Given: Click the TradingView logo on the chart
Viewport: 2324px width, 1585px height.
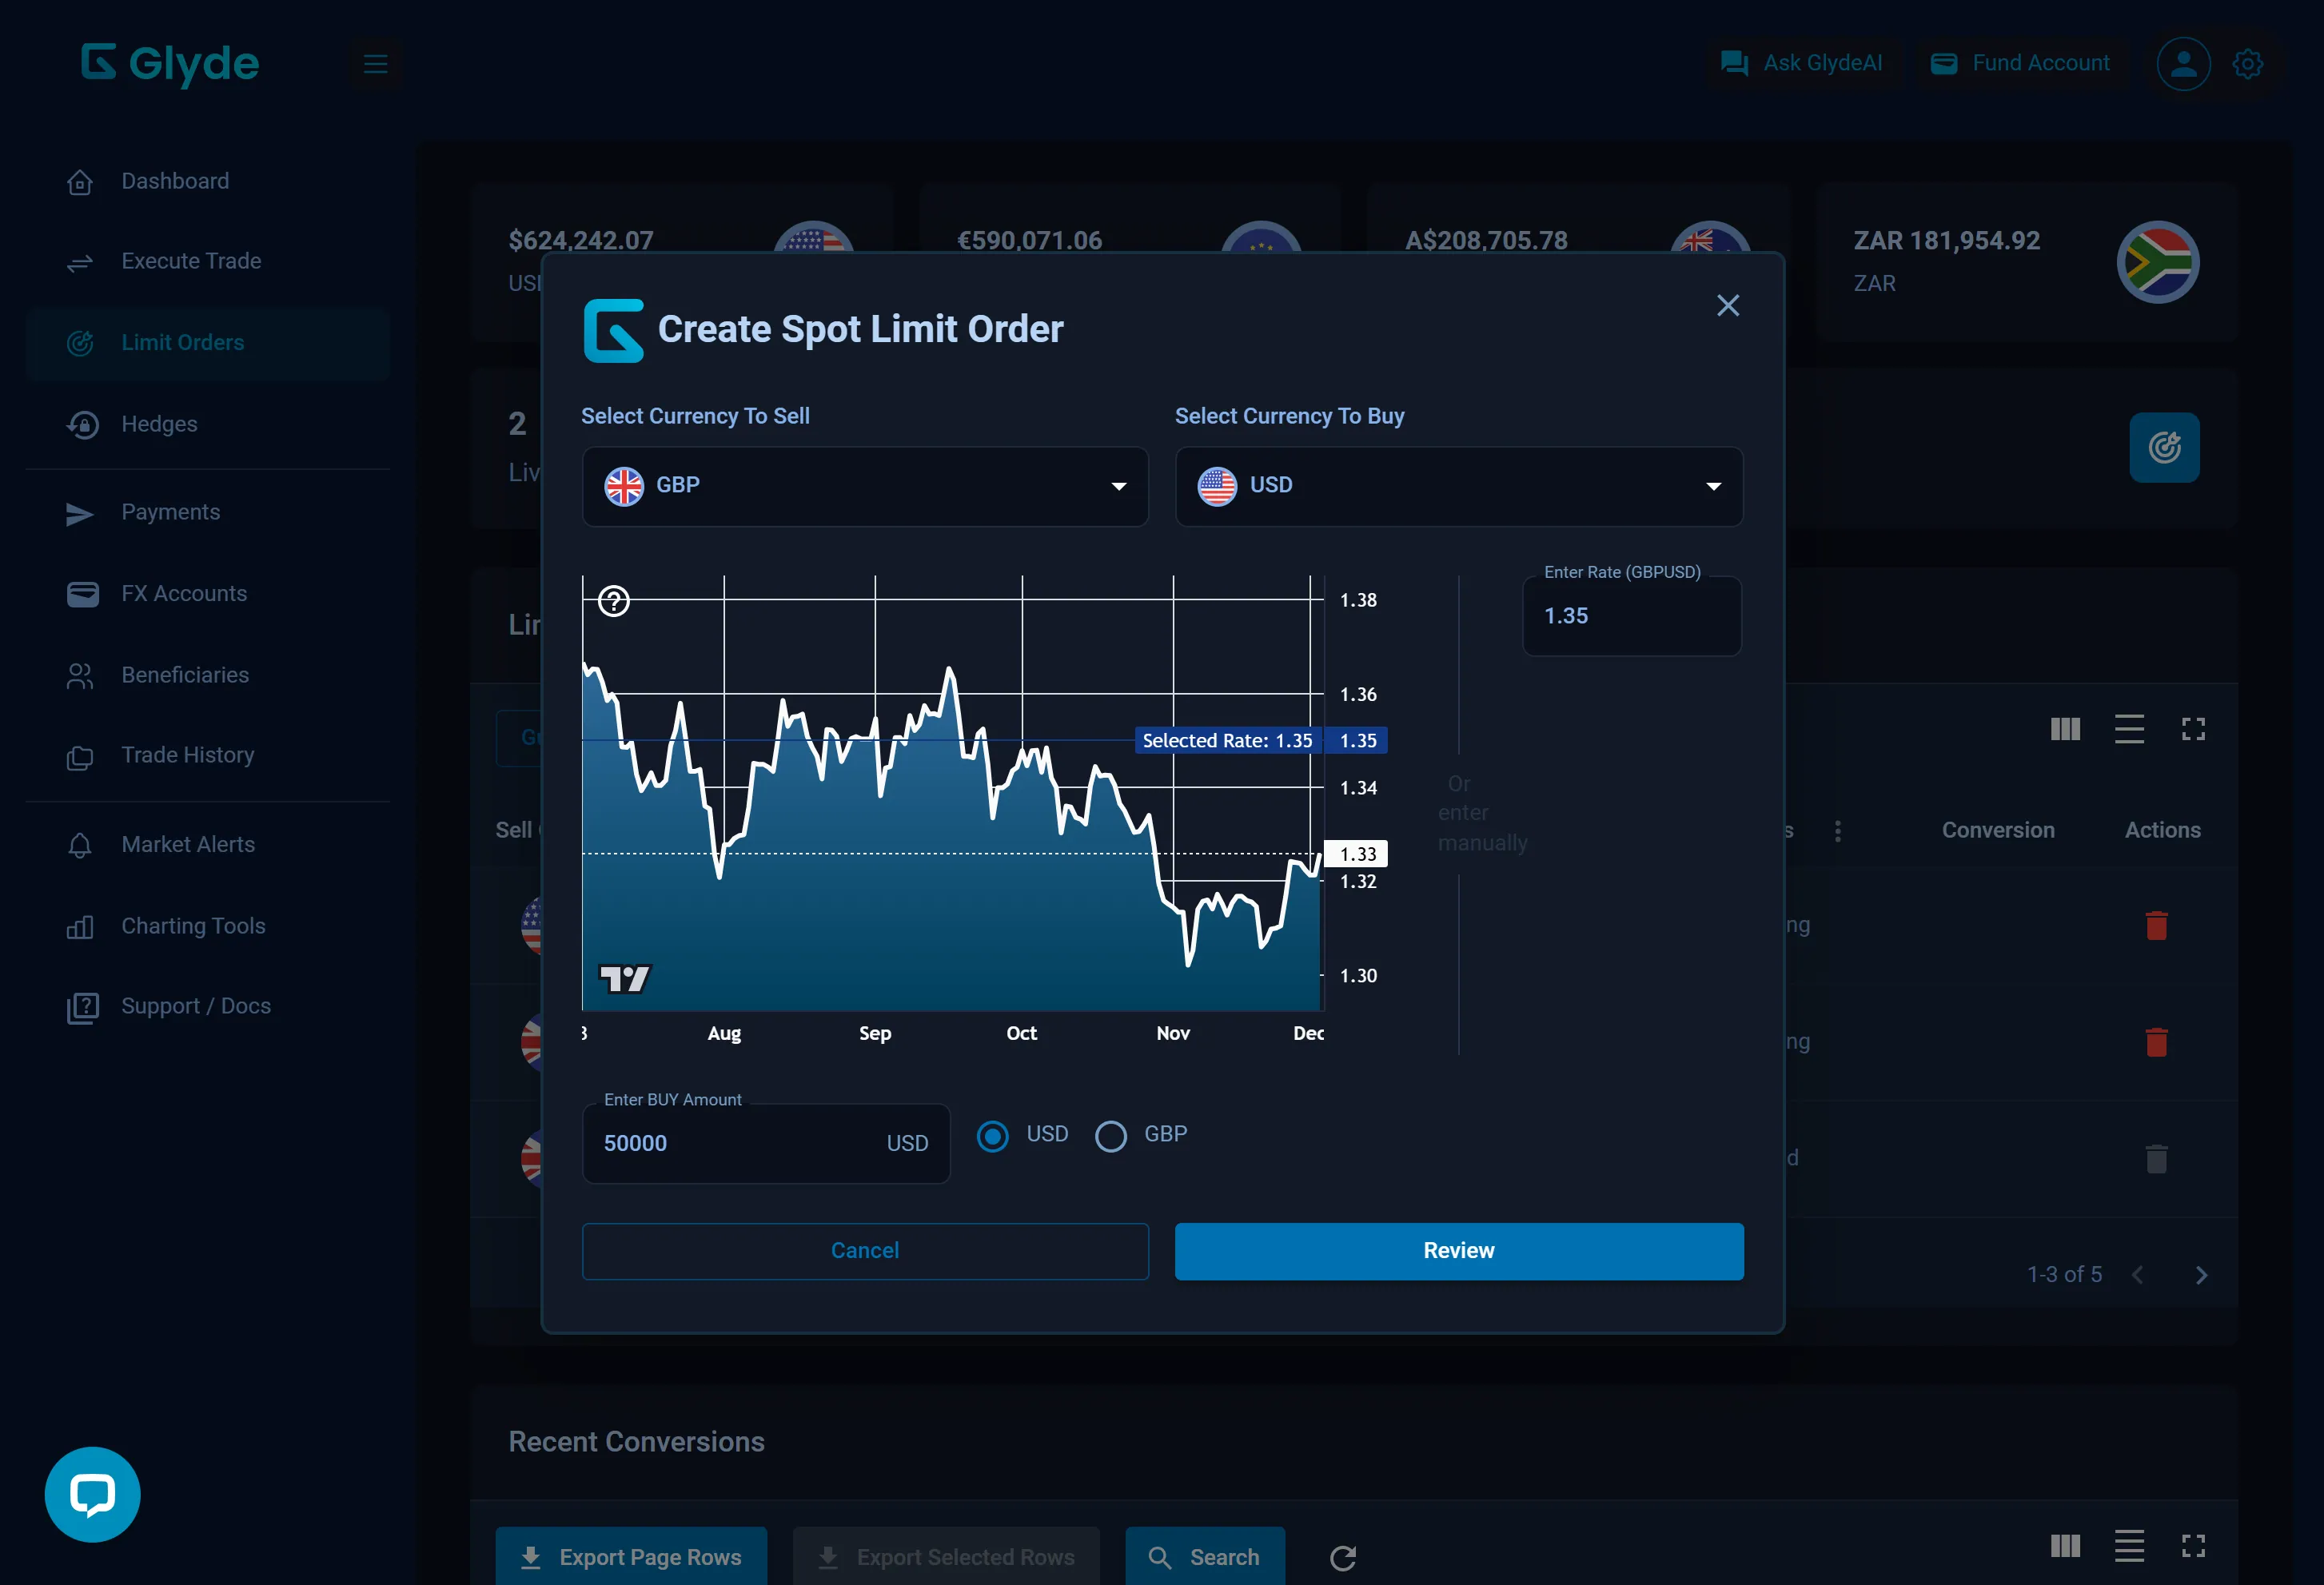Looking at the screenshot, I should tap(624, 978).
